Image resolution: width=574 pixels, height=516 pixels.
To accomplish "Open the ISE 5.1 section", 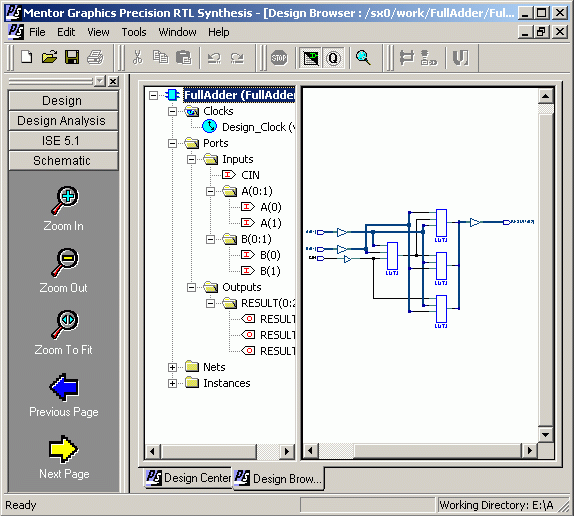I will pos(63,141).
